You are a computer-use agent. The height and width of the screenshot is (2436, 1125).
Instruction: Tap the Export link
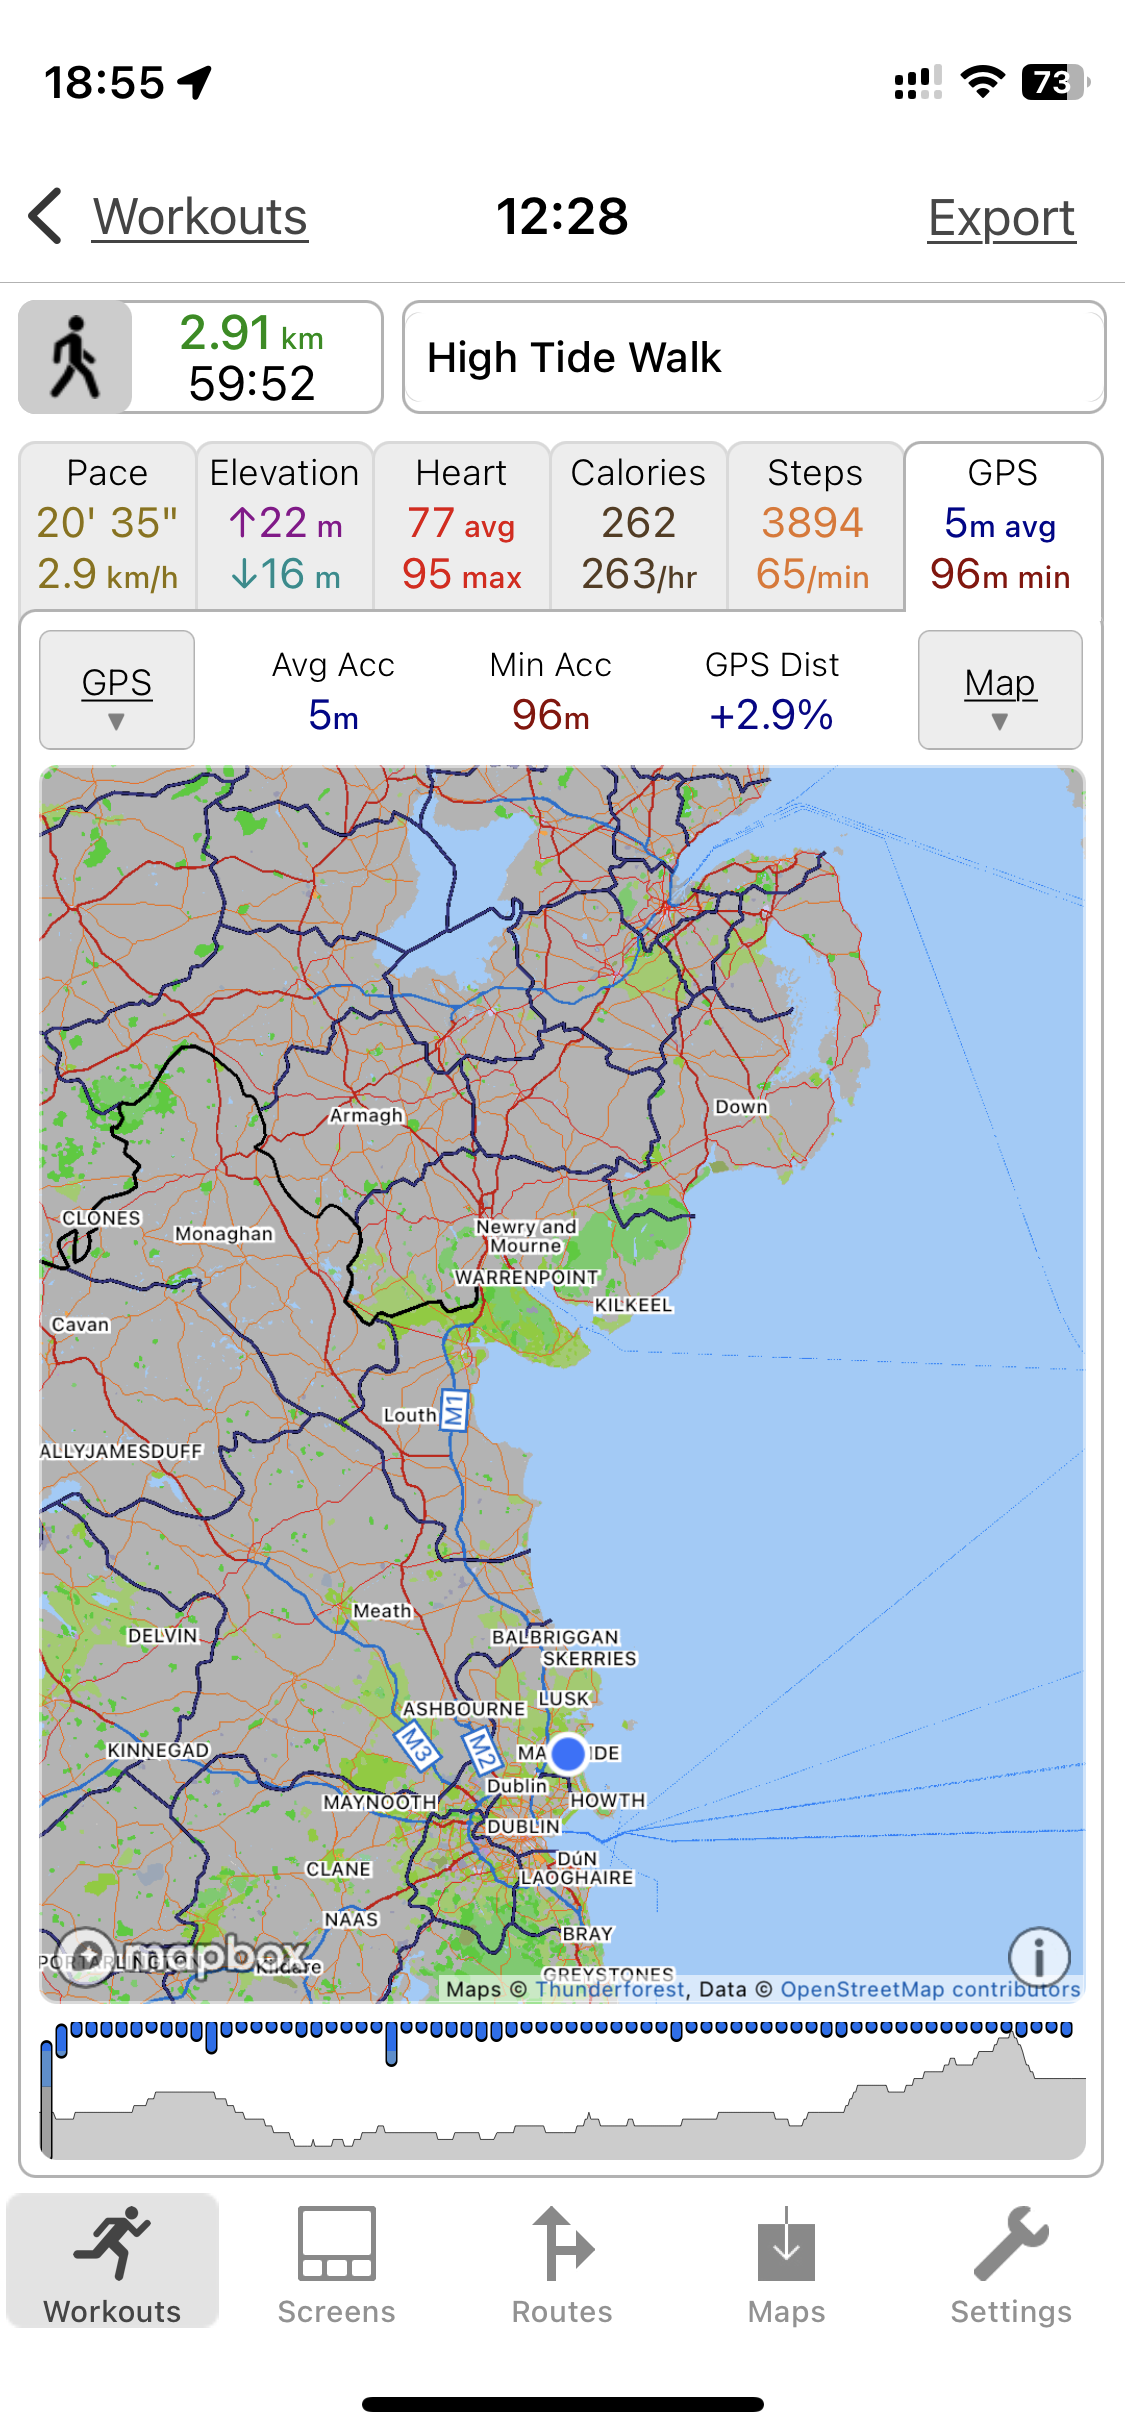(x=1001, y=218)
